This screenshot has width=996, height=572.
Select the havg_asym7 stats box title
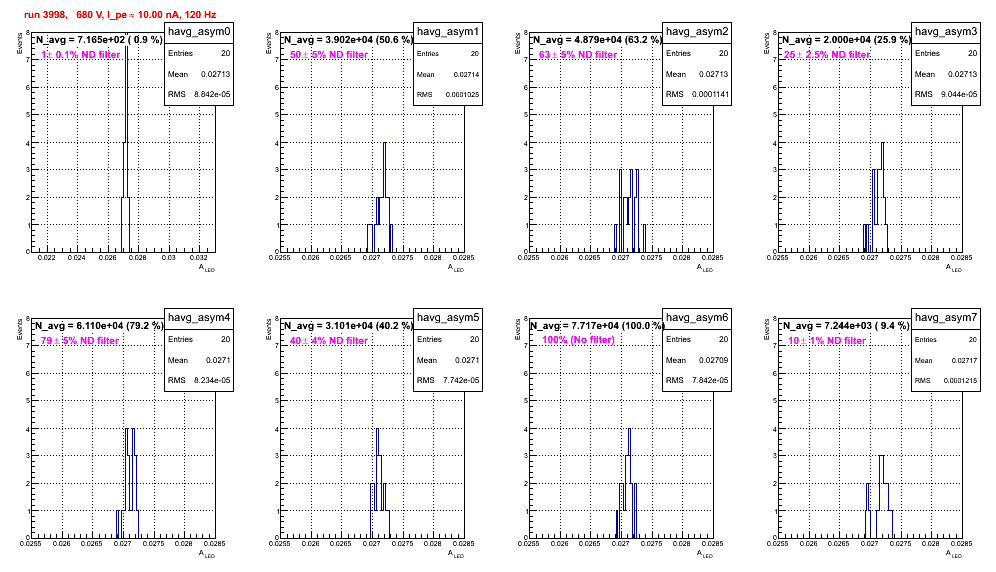click(x=946, y=318)
